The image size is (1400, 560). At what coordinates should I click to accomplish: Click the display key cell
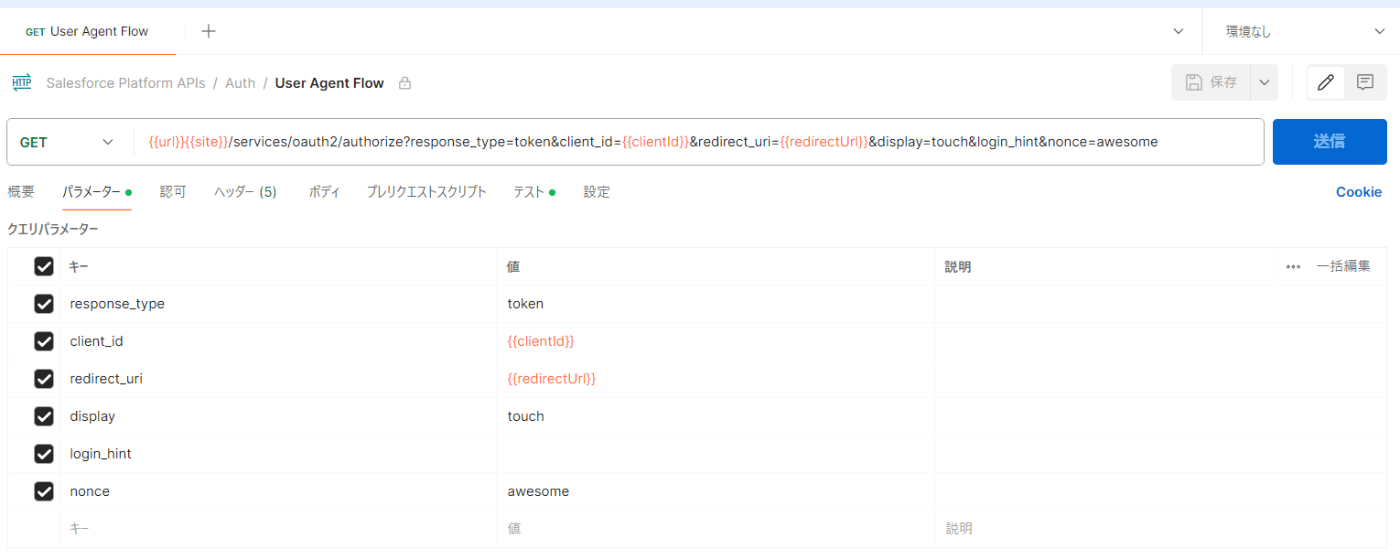coord(278,416)
